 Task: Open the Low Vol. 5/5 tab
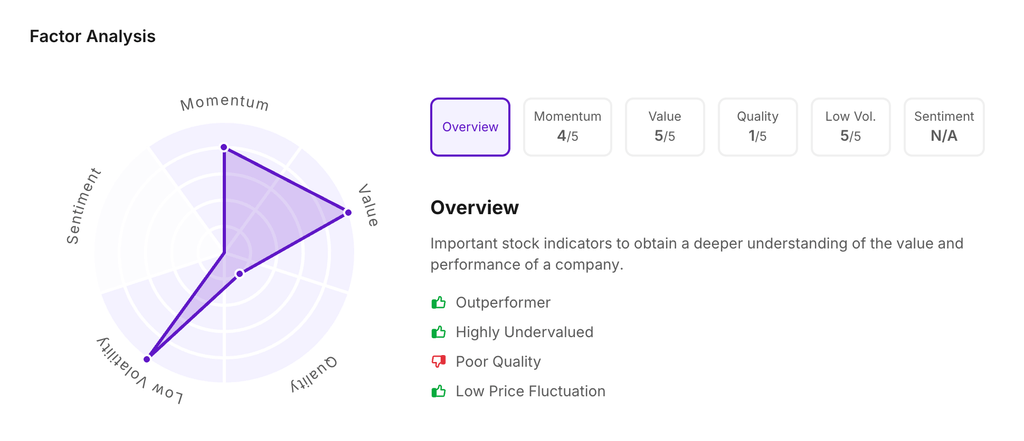850,127
